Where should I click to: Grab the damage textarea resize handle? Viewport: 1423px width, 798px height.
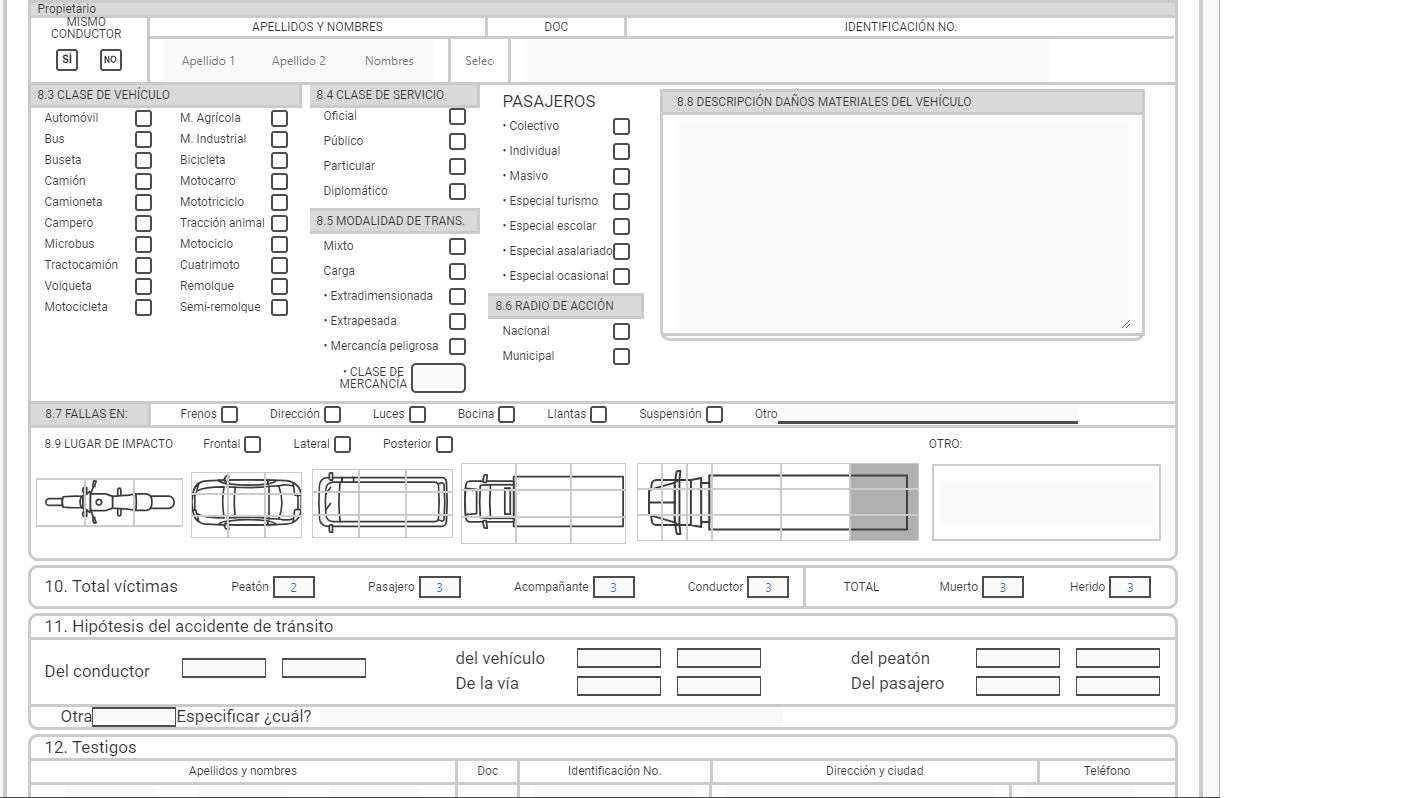click(x=1125, y=324)
